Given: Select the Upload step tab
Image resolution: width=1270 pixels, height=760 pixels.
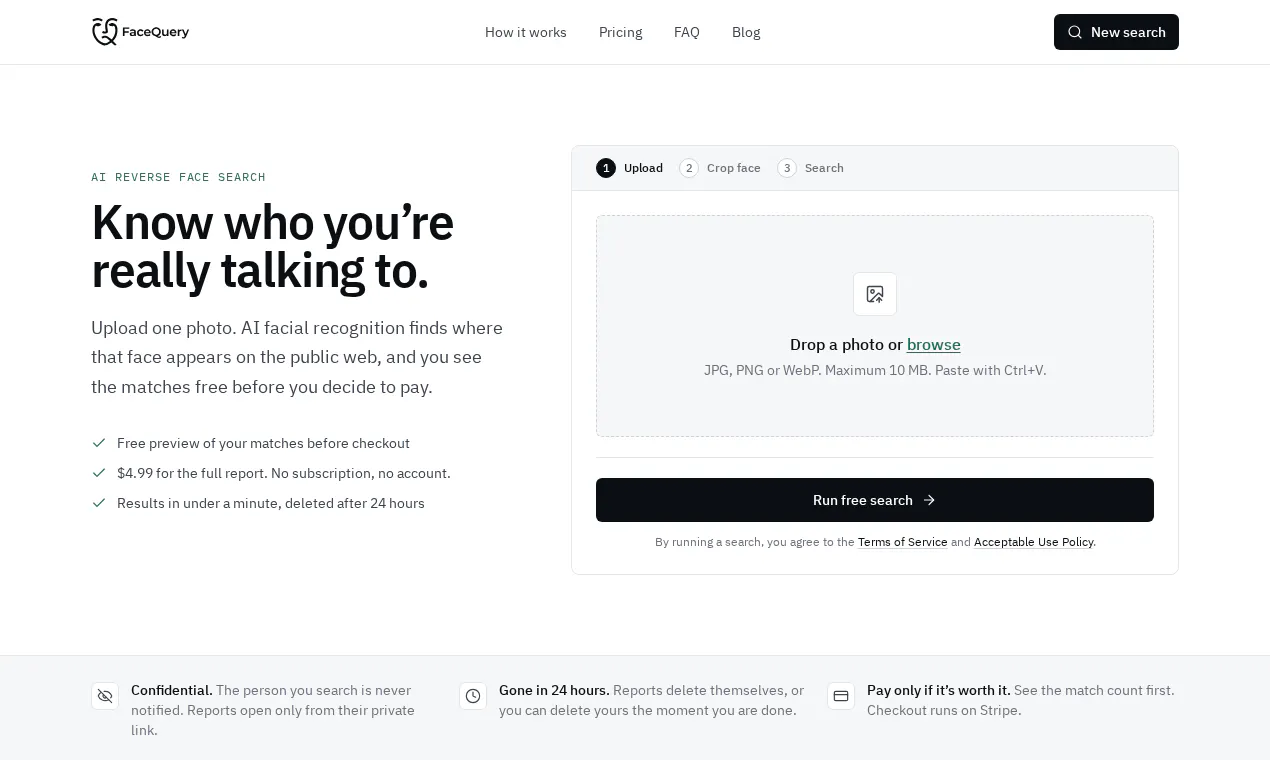Looking at the screenshot, I should pyautogui.click(x=630, y=168).
